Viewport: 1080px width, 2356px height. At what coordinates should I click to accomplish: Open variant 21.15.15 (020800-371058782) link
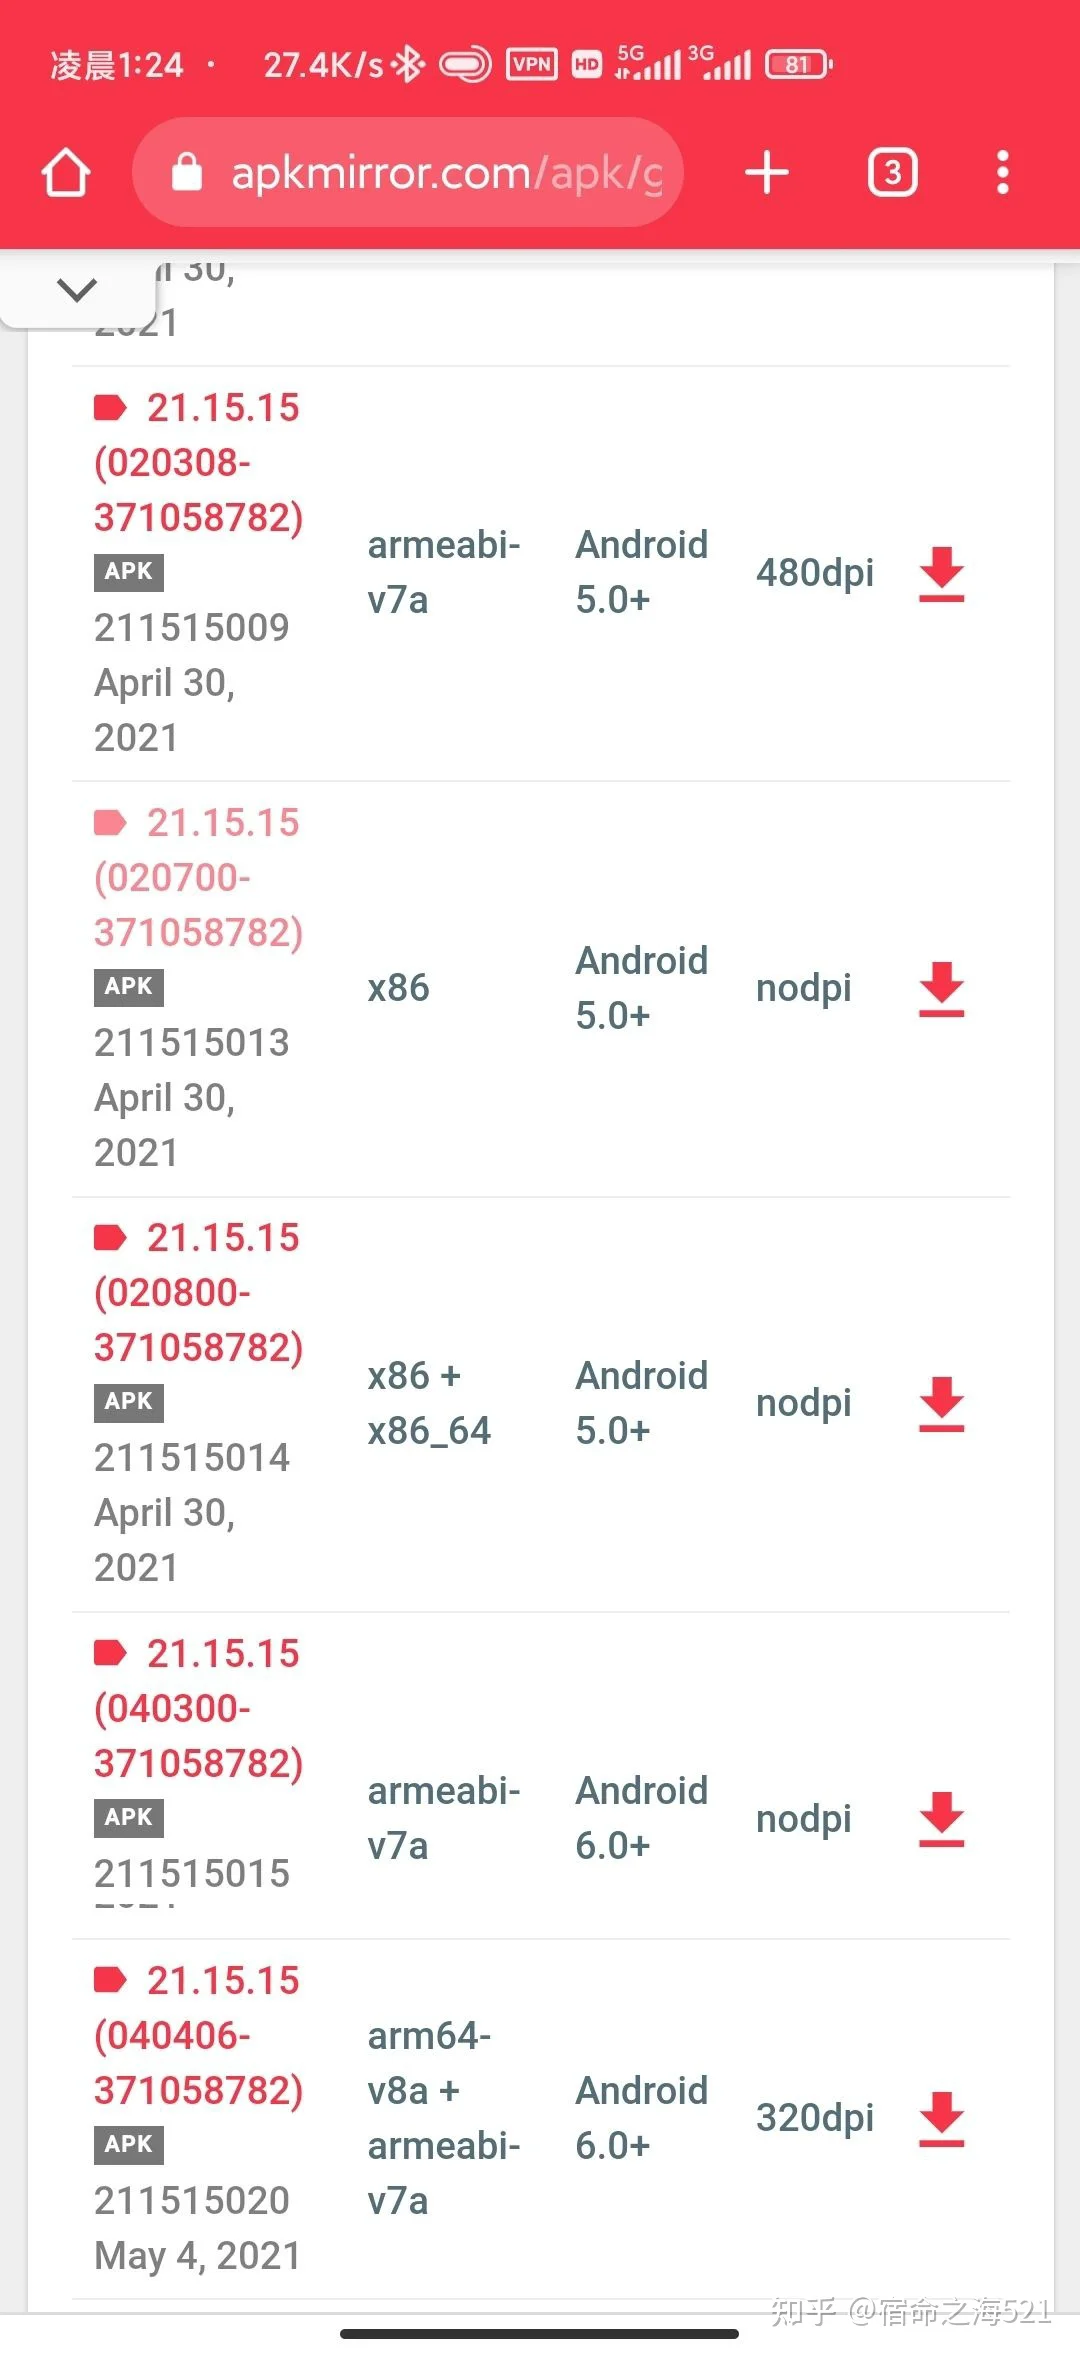198,1292
